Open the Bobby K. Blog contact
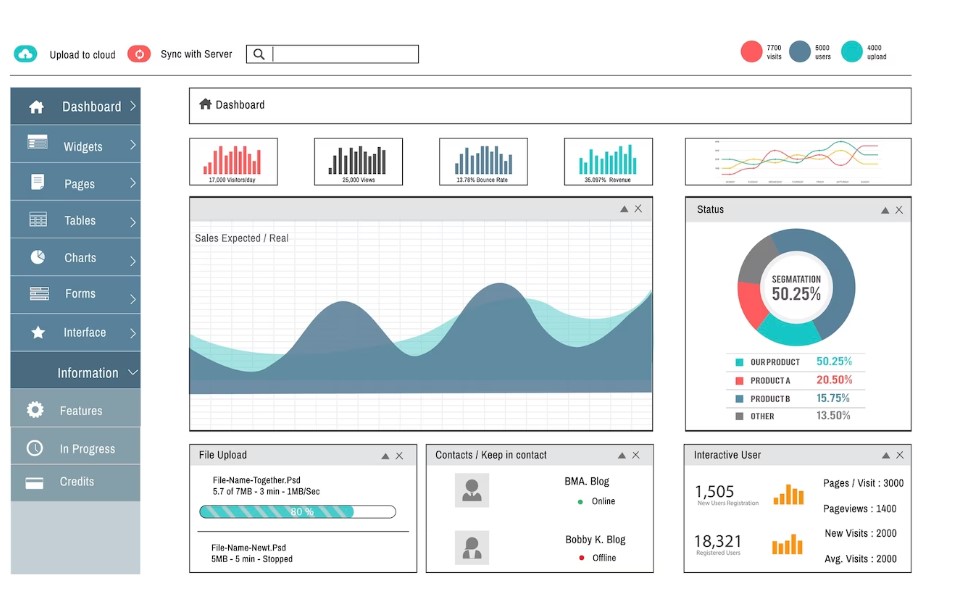 pos(594,540)
